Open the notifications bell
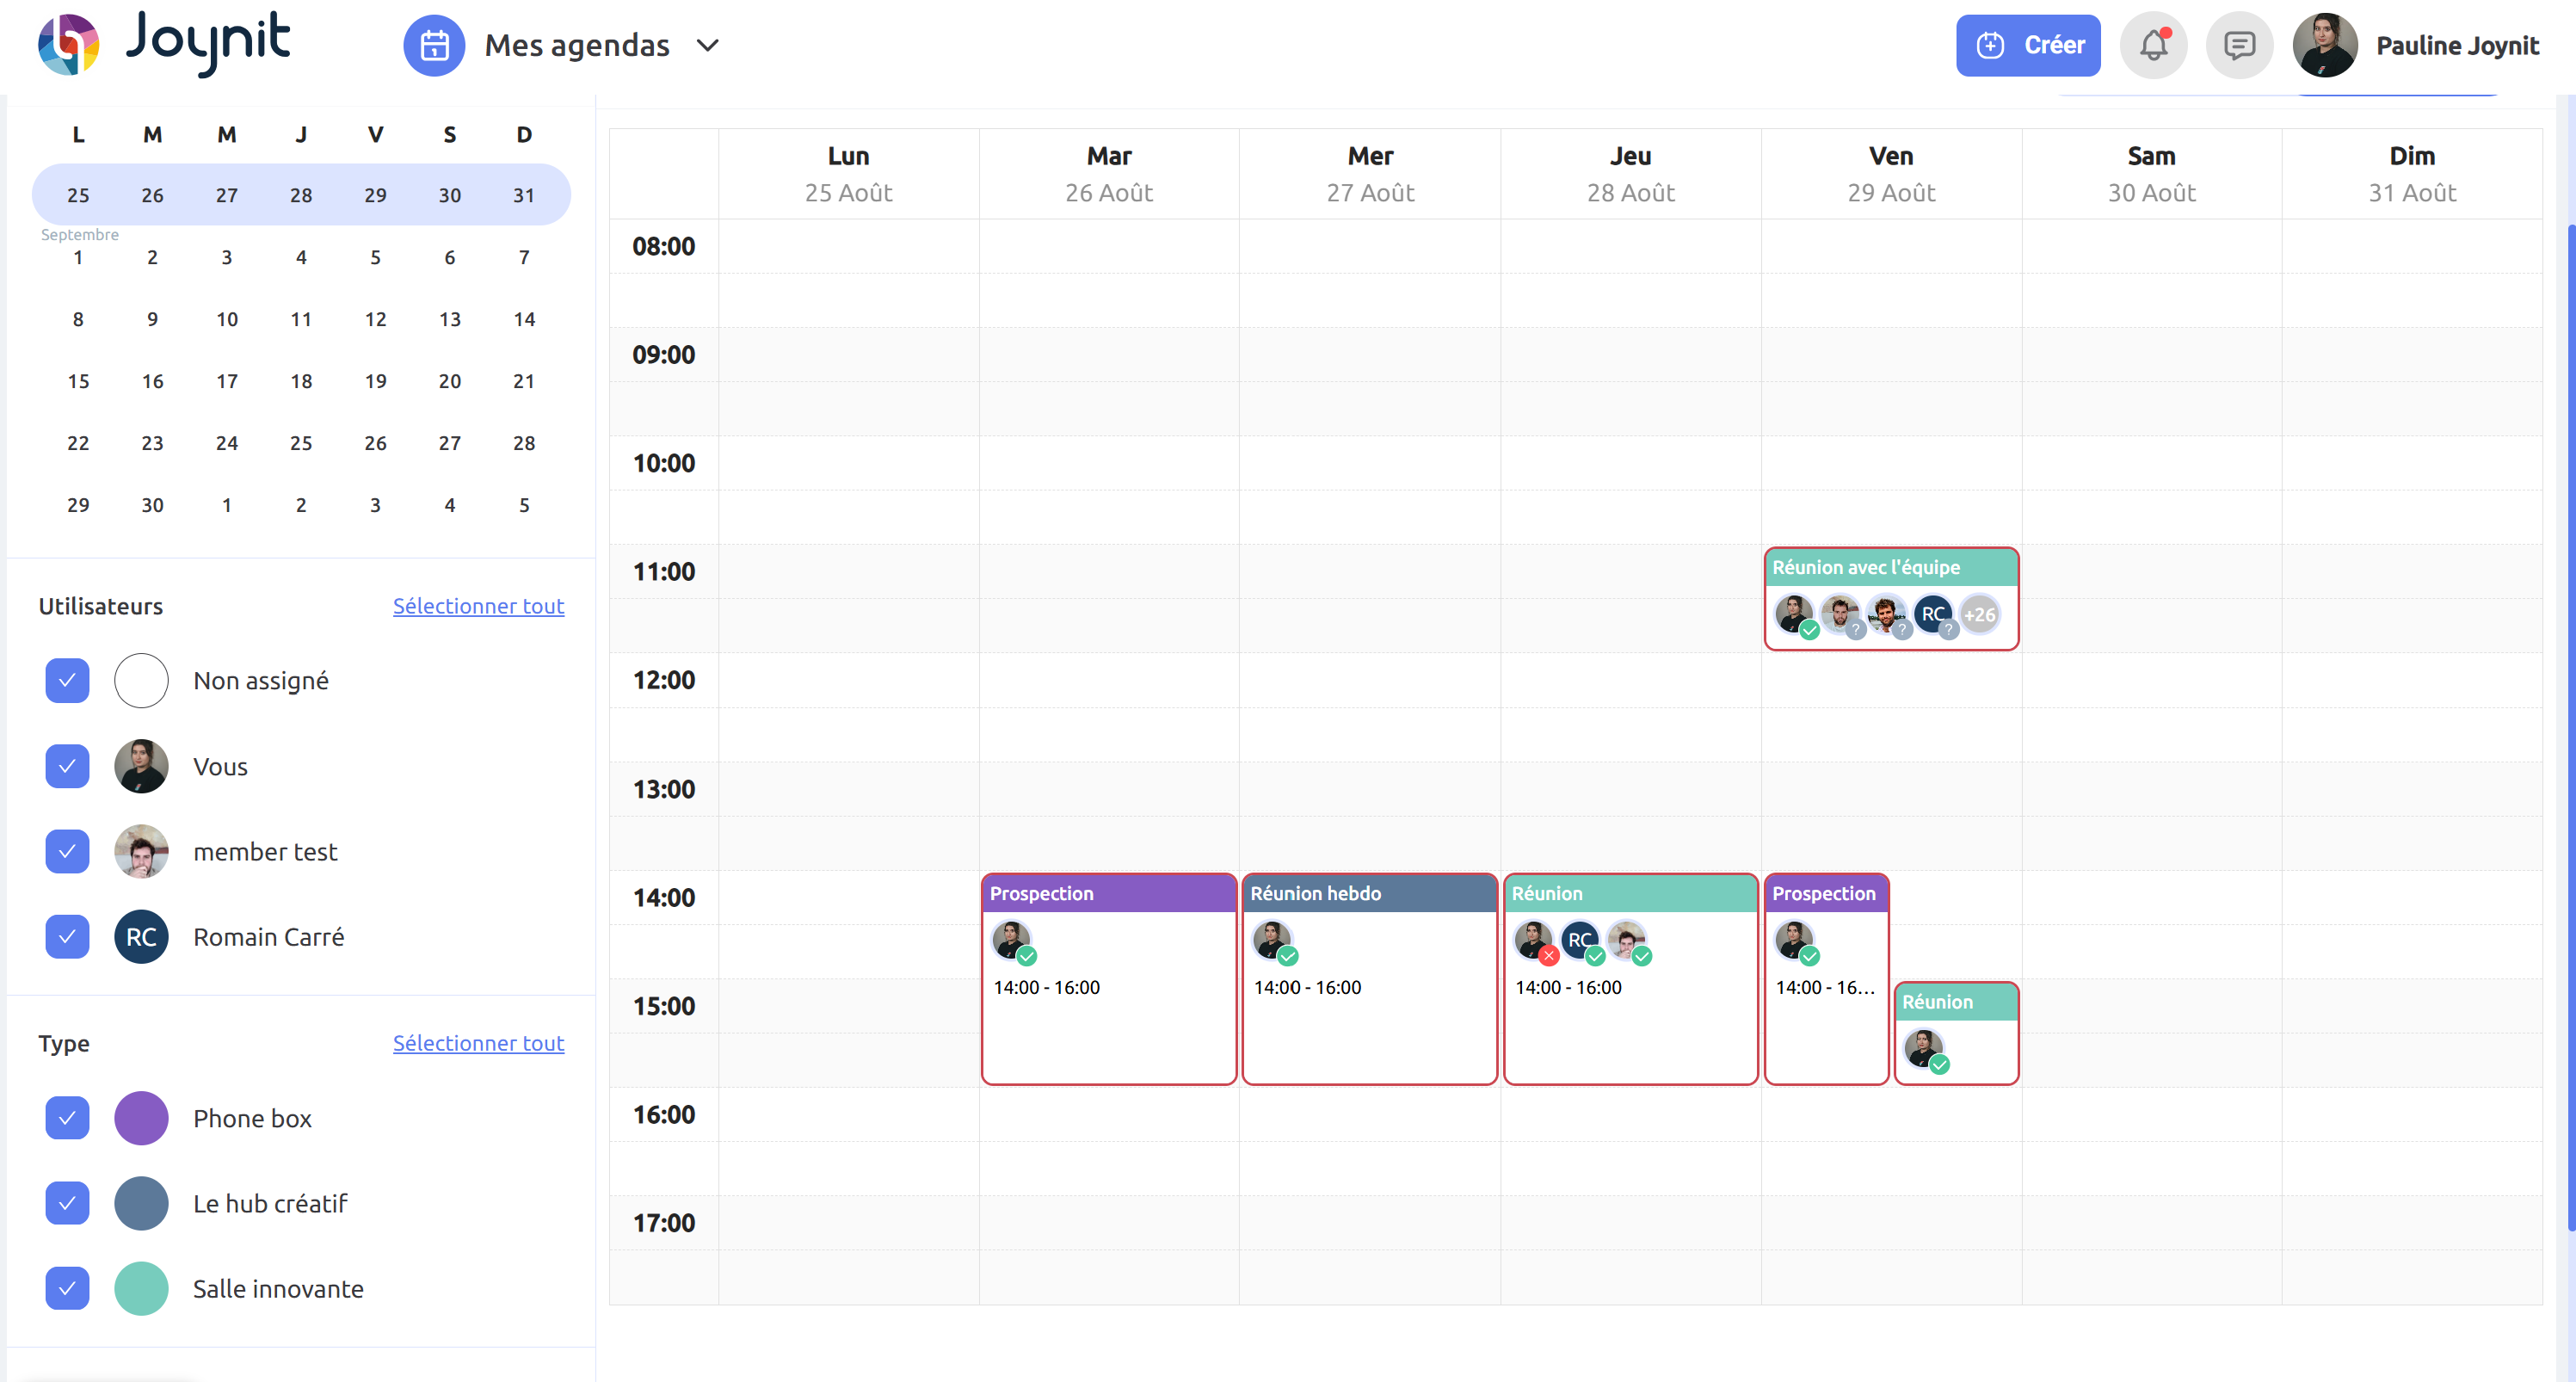 coord(2153,45)
